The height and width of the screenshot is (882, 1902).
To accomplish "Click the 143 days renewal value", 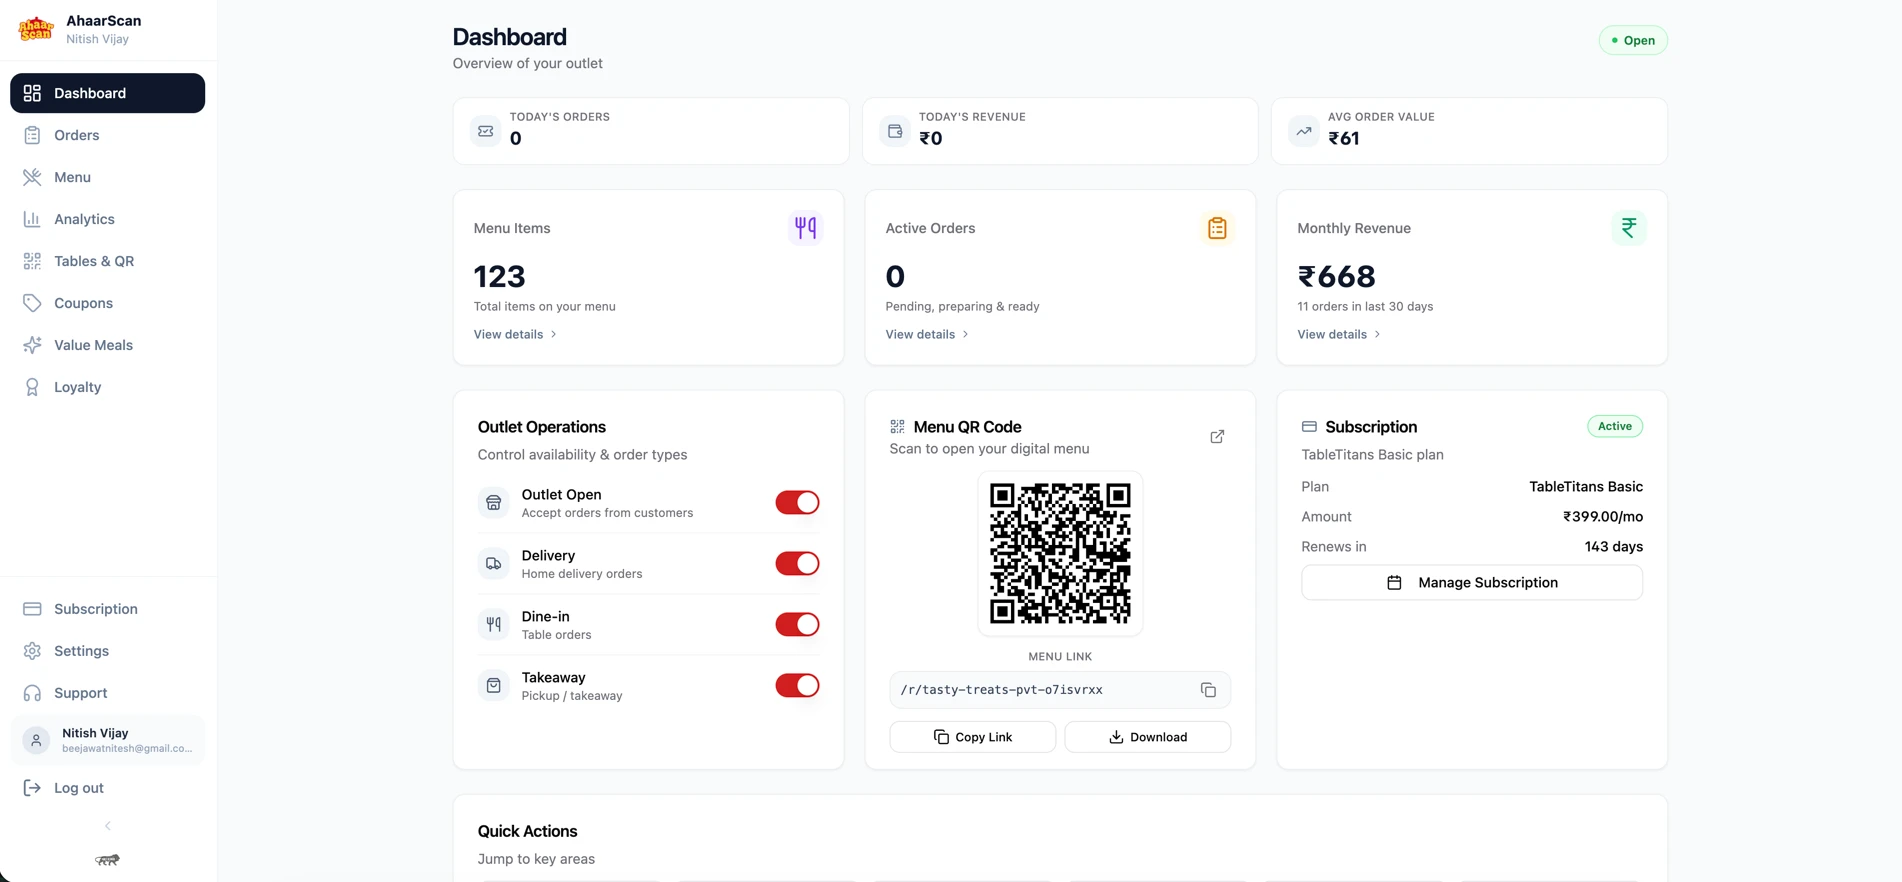I will pos(1614,547).
